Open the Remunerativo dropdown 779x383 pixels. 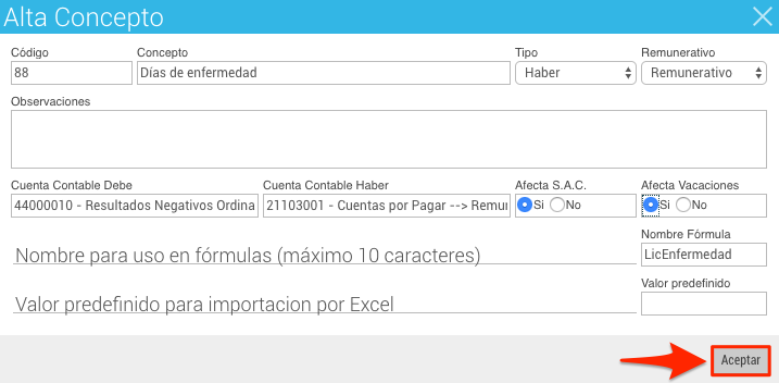pyautogui.click(x=704, y=73)
